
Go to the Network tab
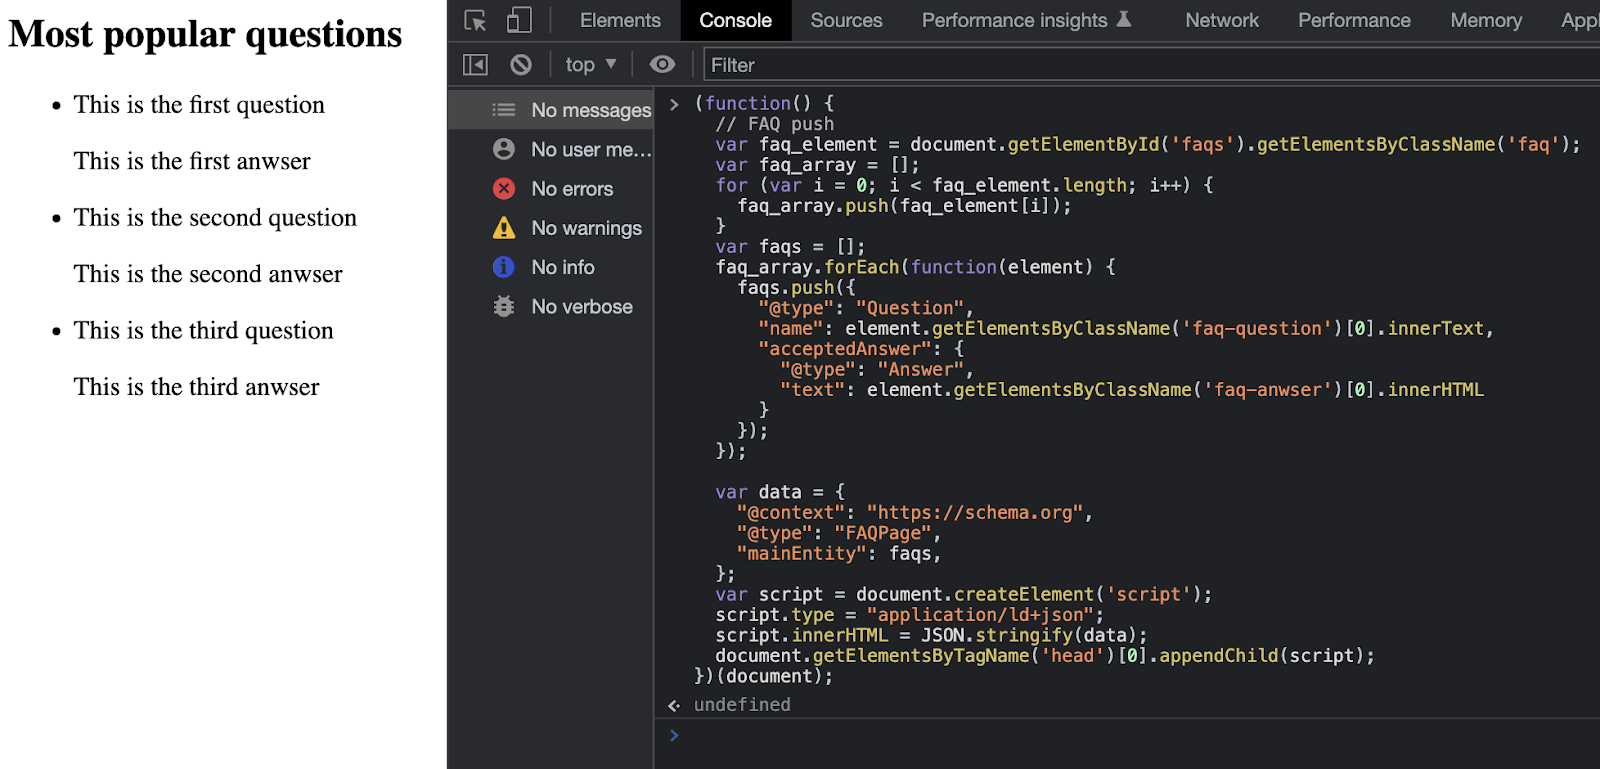click(1221, 21)
